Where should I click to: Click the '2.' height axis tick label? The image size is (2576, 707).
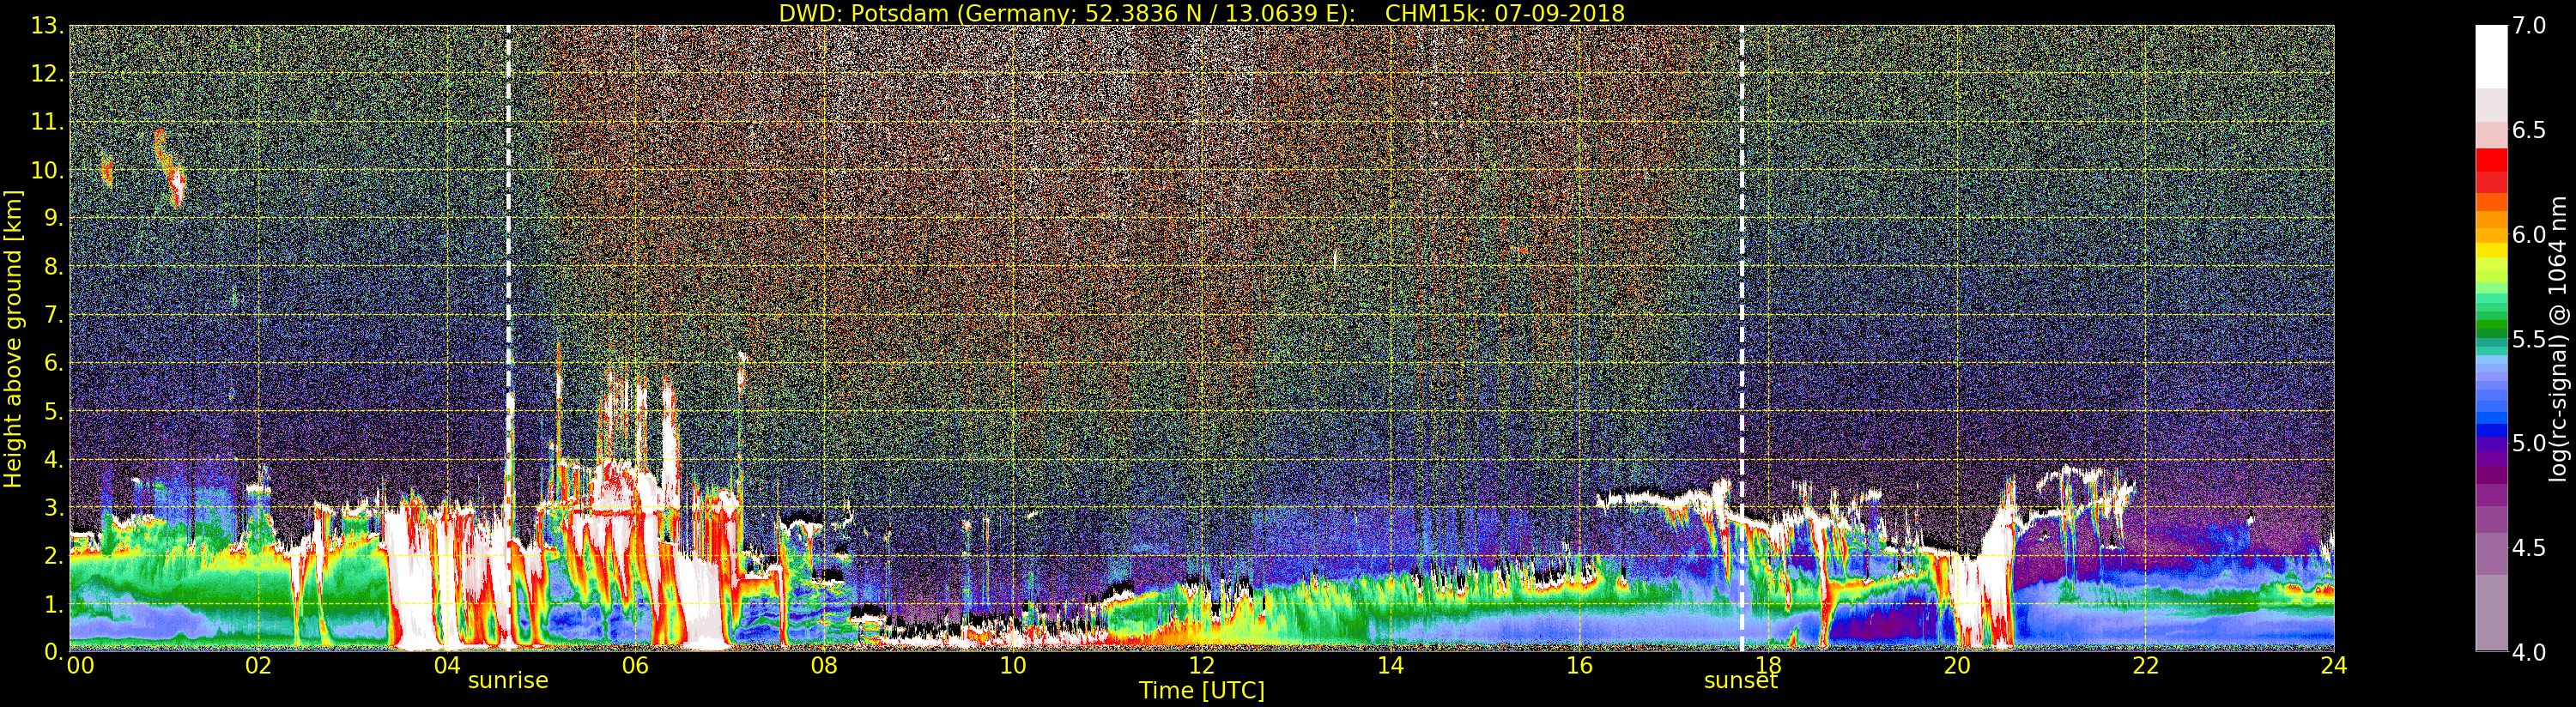[x=54, y=555]
